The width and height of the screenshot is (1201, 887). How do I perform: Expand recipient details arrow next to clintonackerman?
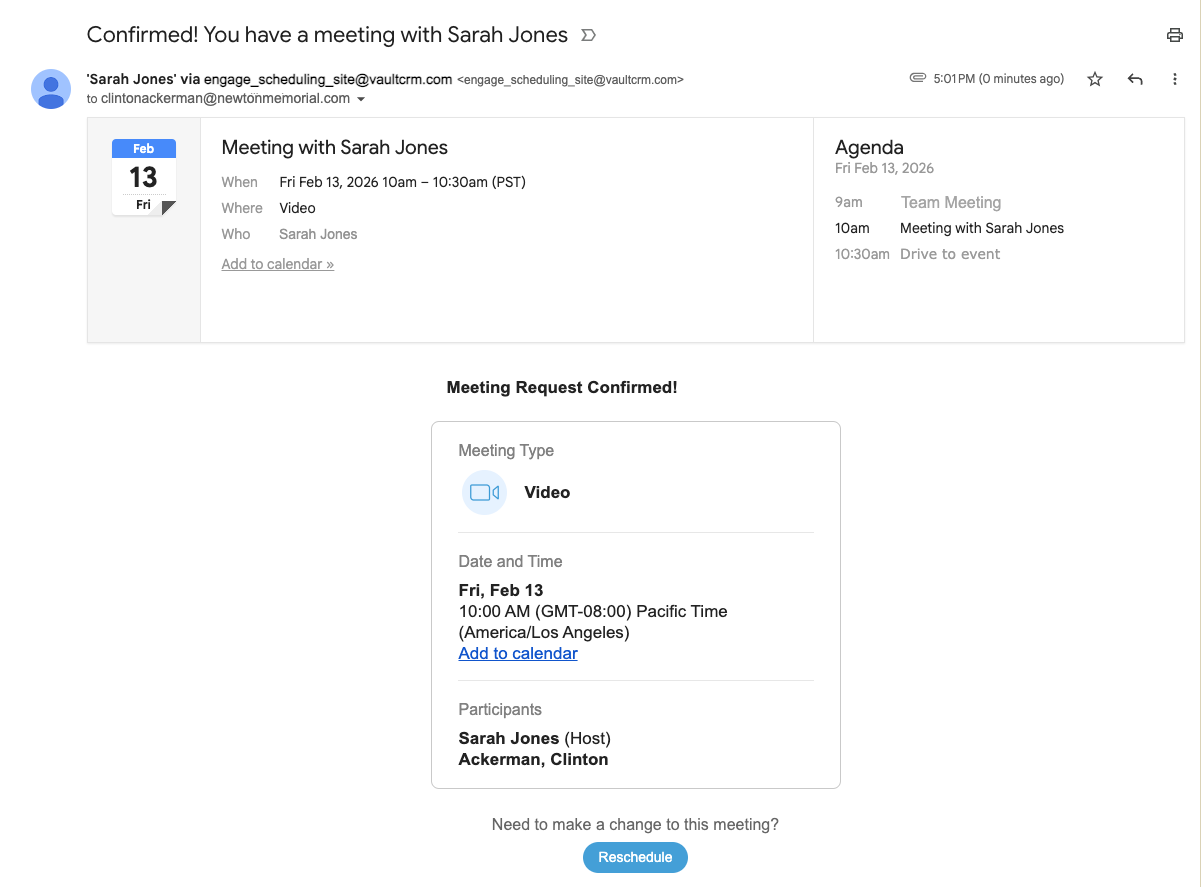pyautogui.click(x=361, y=99)
